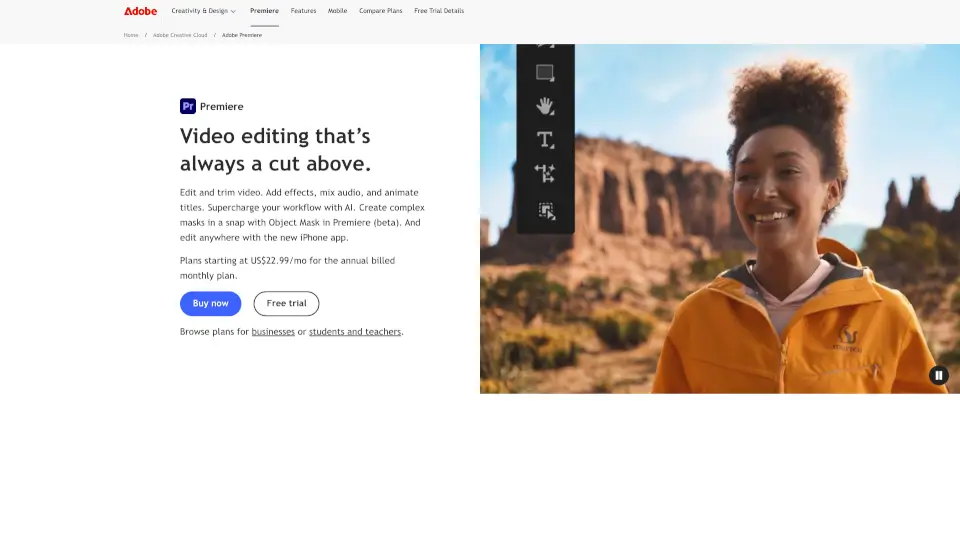Screen dimensions: 960x540
Task: Select the ripple edit arrows tool icon
Action: (x=545, y=173)
